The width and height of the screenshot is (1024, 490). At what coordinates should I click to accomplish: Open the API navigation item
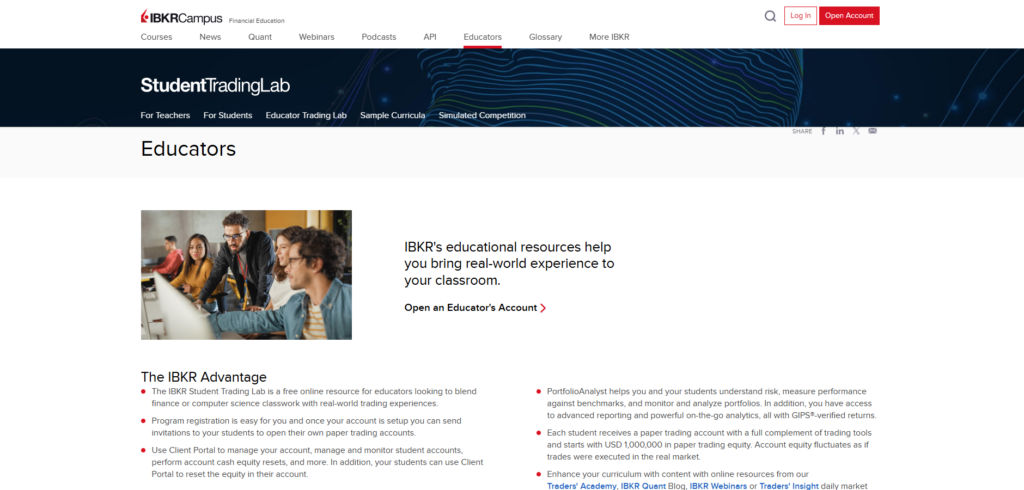click(x=430, y=37)
